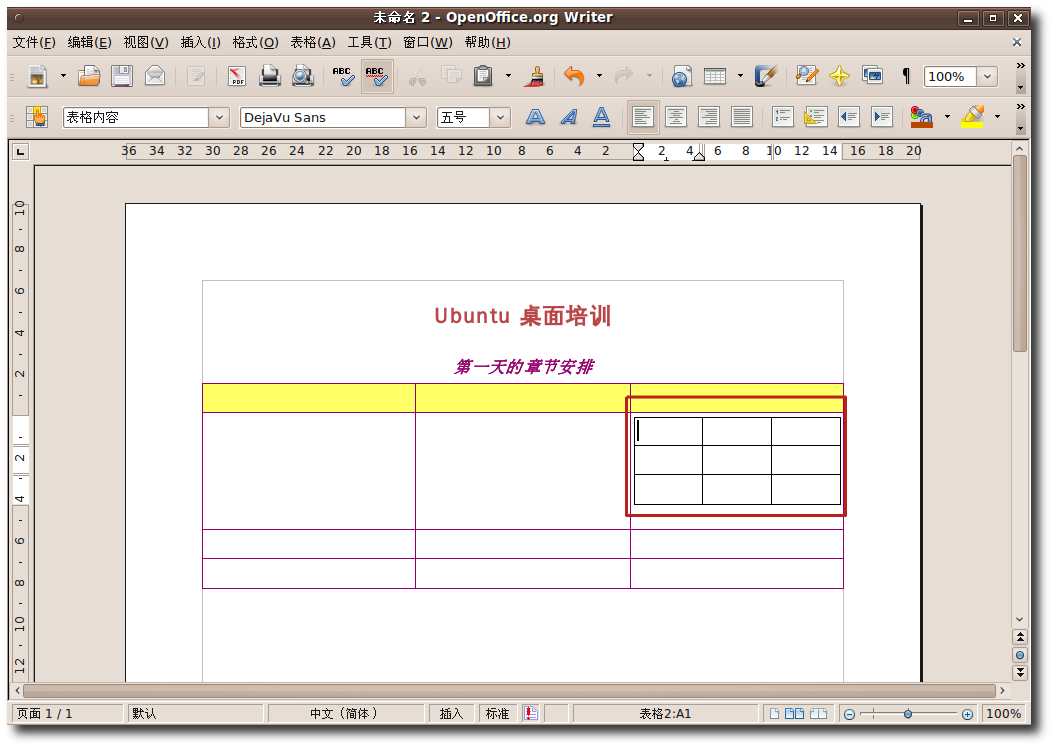Toggle numbered list icon
This screenshot has height=748, width=1054.
tap(782, 117)
